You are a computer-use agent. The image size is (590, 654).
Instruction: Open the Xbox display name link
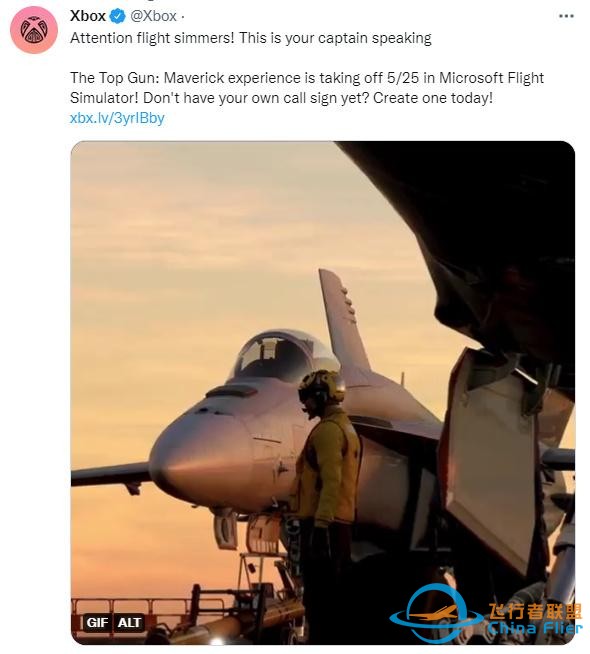(88, 16)
